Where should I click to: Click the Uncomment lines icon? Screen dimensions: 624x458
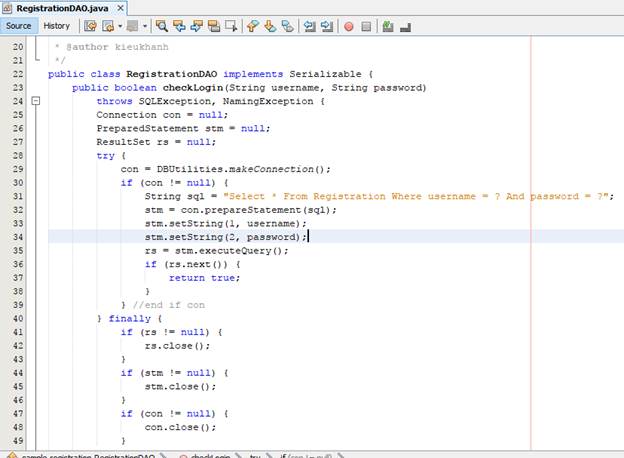pyautogui.click(x=405, y=27)
